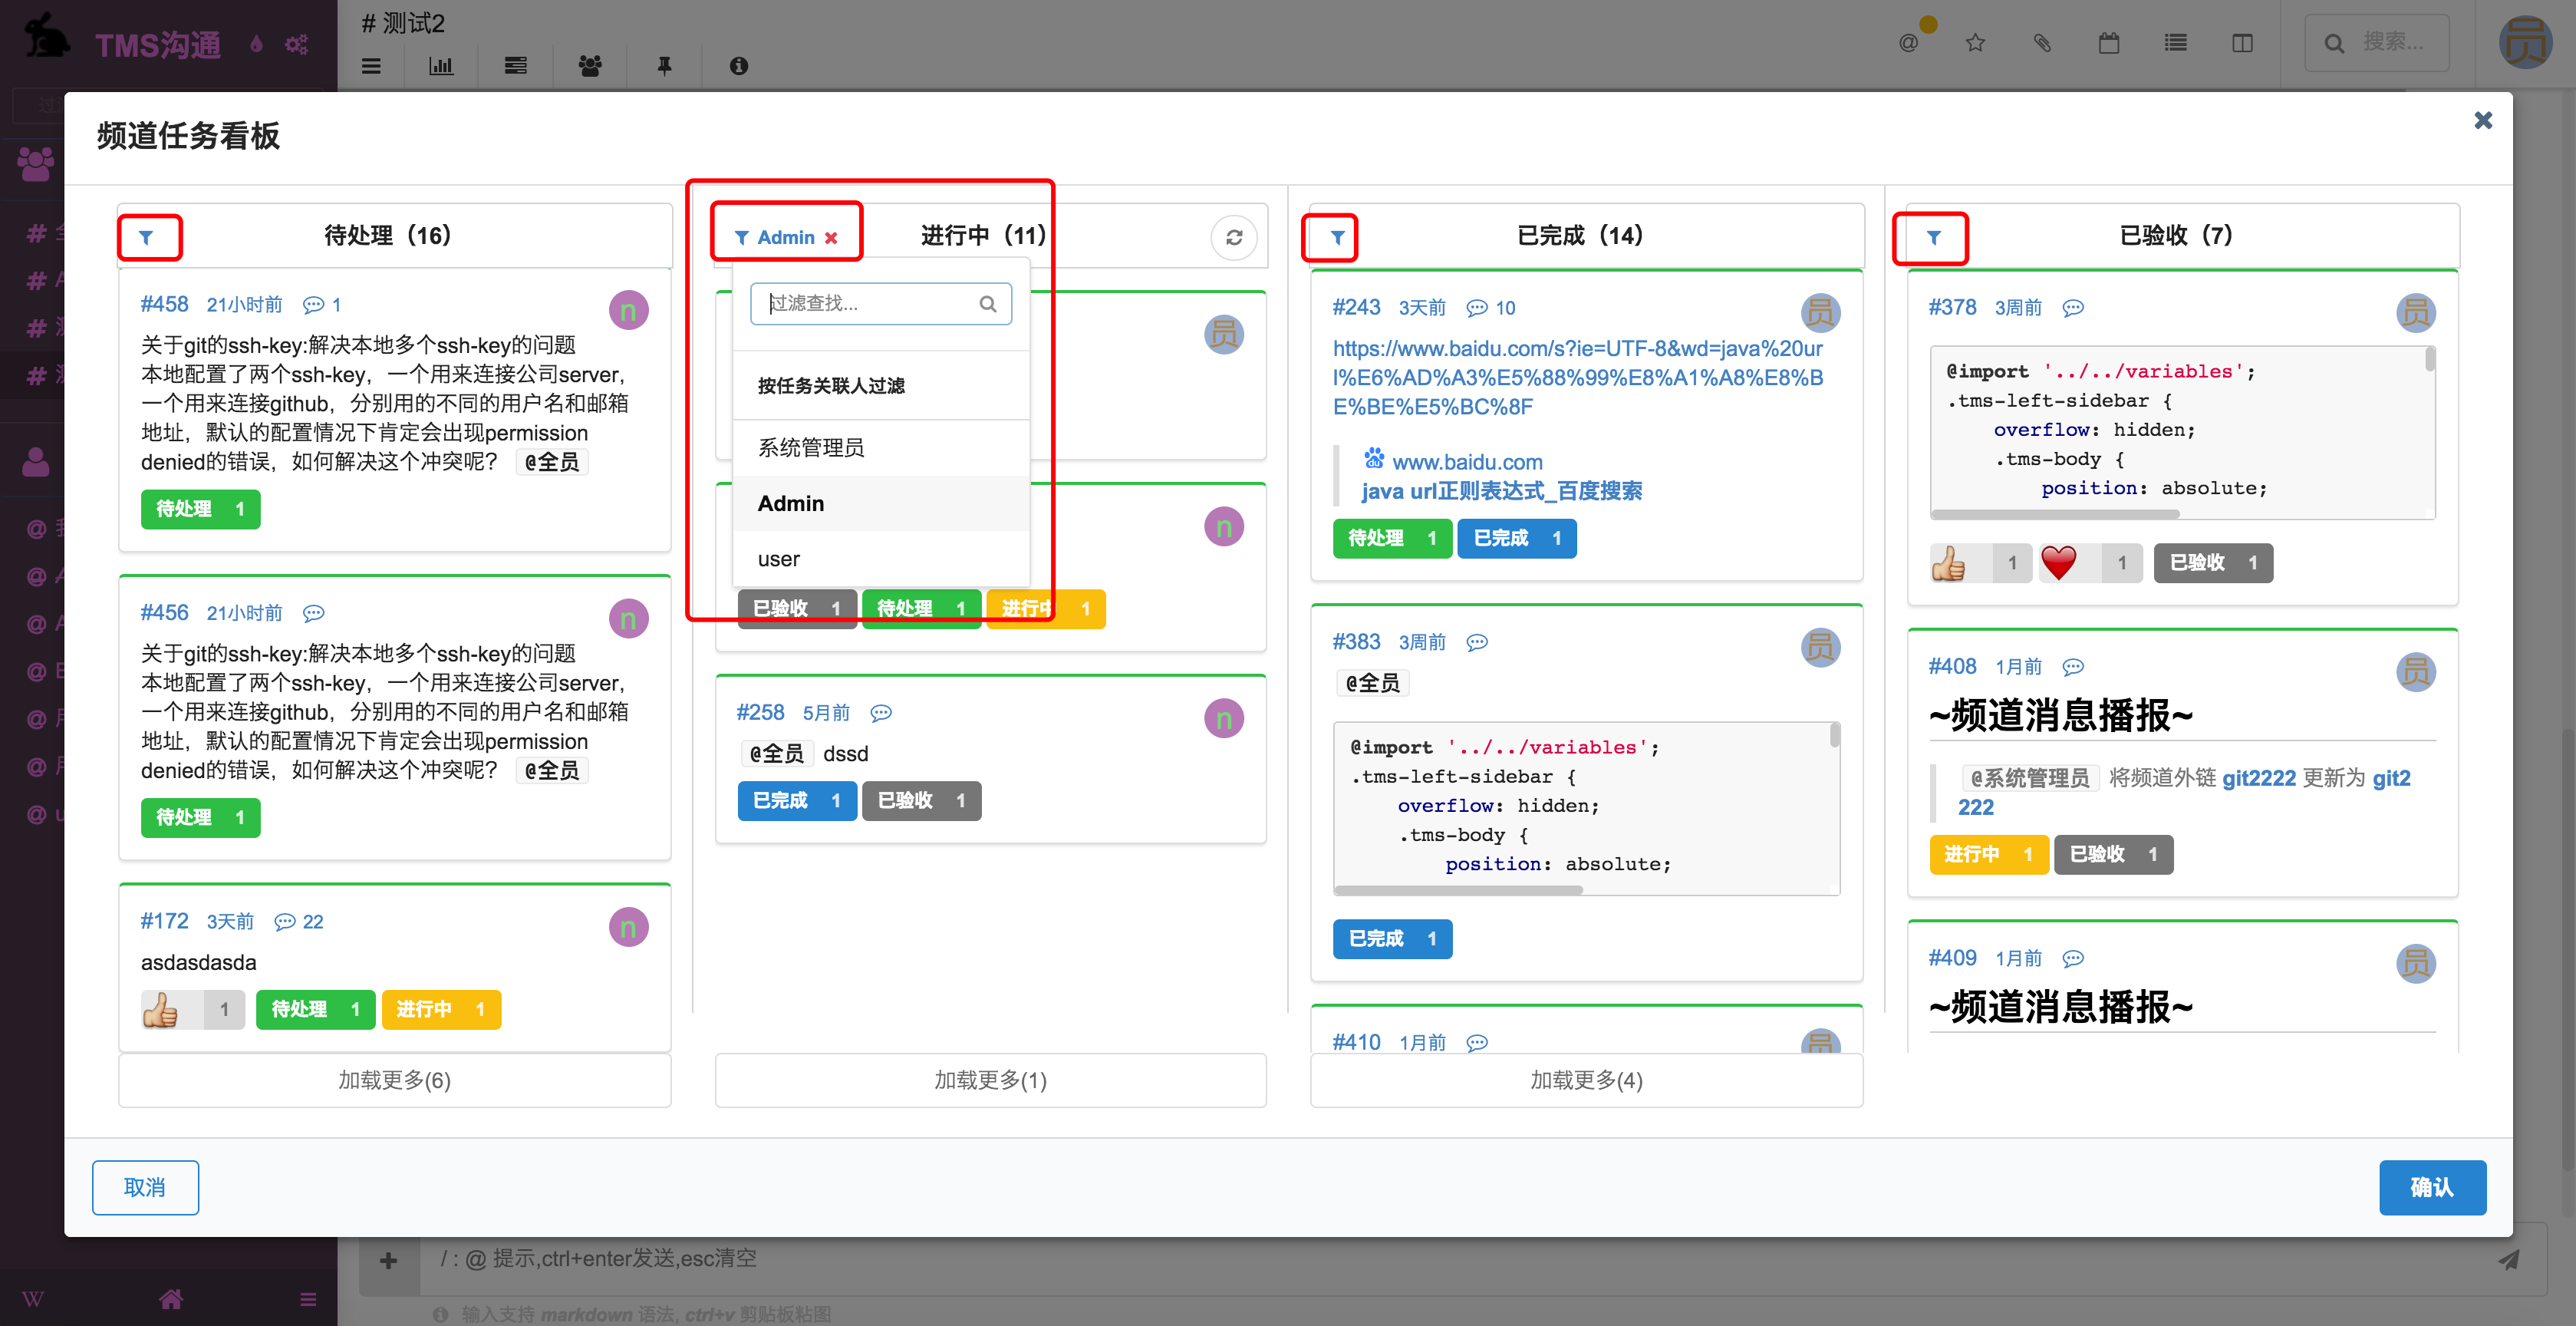Open task #409 link
The width and height of the screenshot is (2576, 1326).
[x=1952, y=958]
